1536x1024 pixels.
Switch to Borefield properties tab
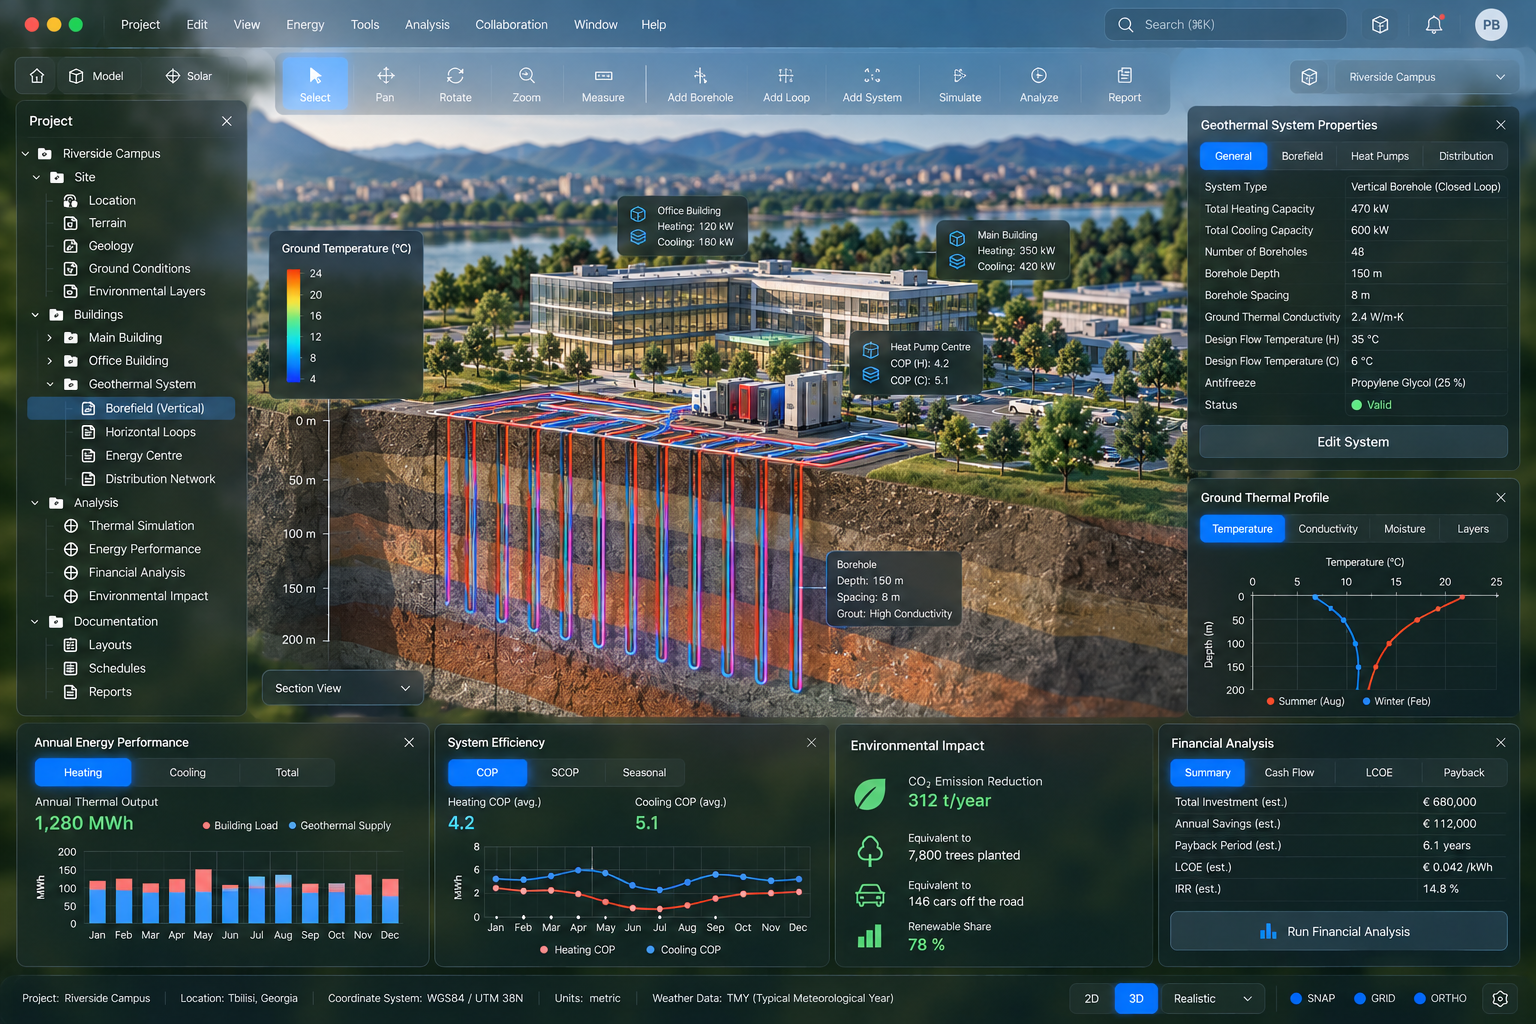click(1302, 156)
